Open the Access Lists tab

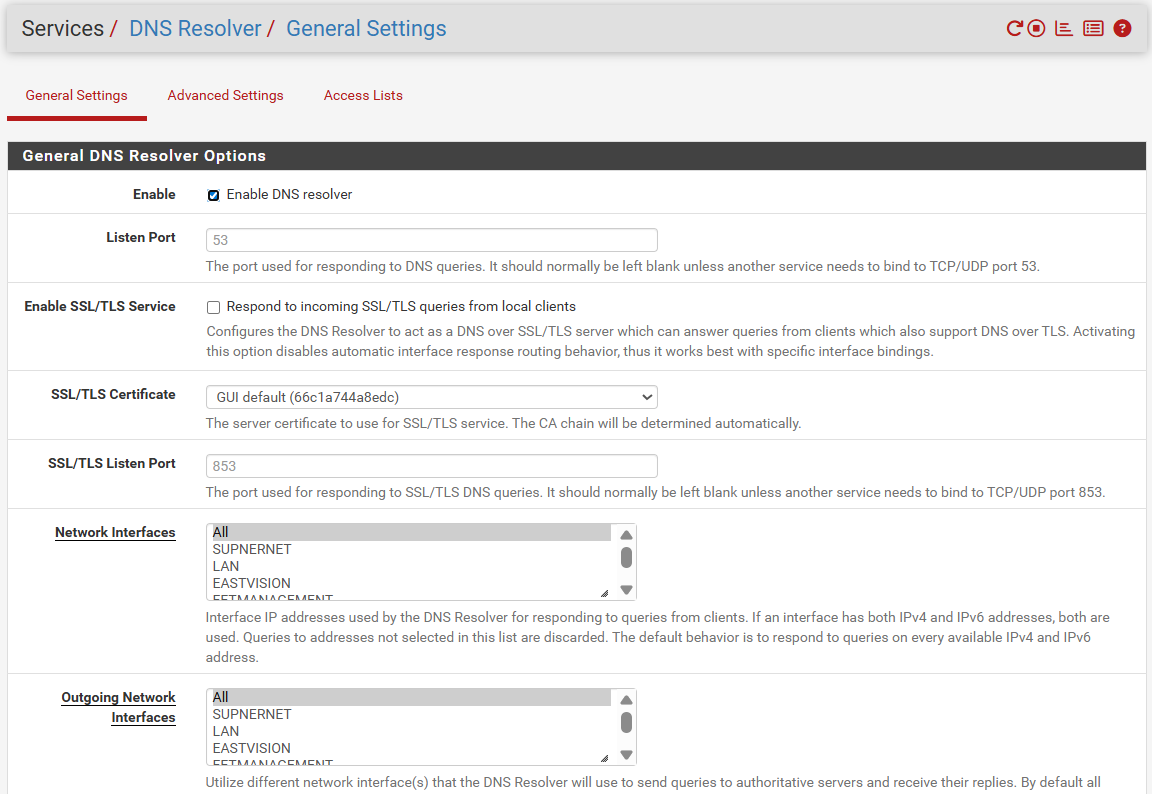[x=363, y=96]
